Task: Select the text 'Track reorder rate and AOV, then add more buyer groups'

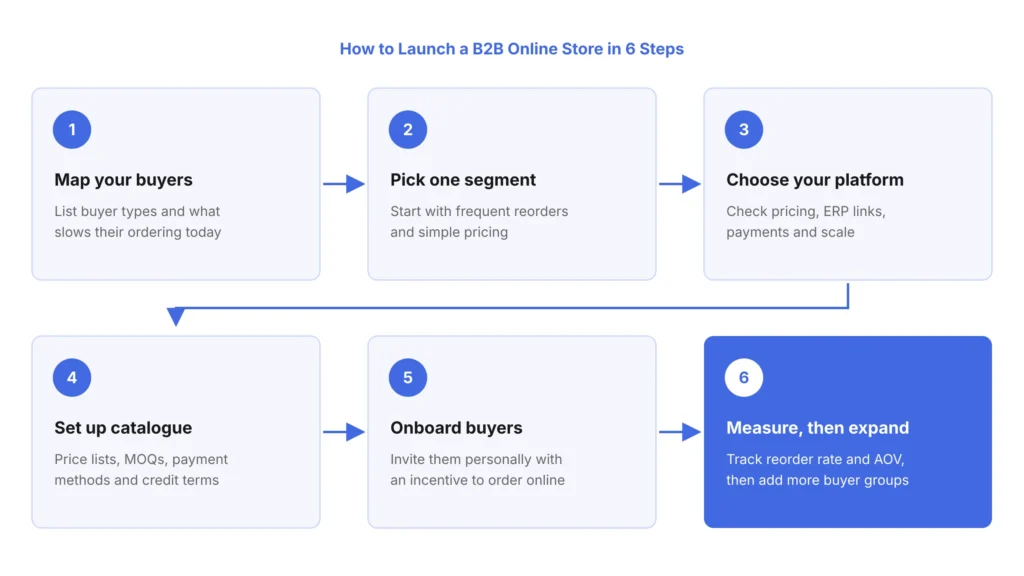Action: (818, 470)
